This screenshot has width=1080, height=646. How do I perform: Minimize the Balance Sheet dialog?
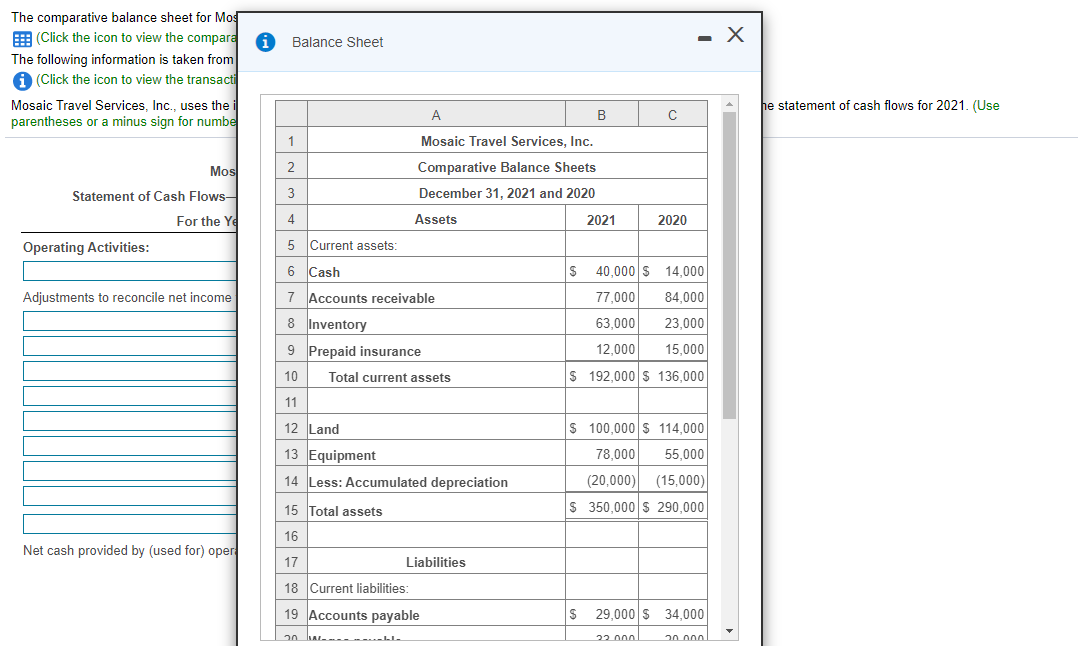click(x=704, y=39)
